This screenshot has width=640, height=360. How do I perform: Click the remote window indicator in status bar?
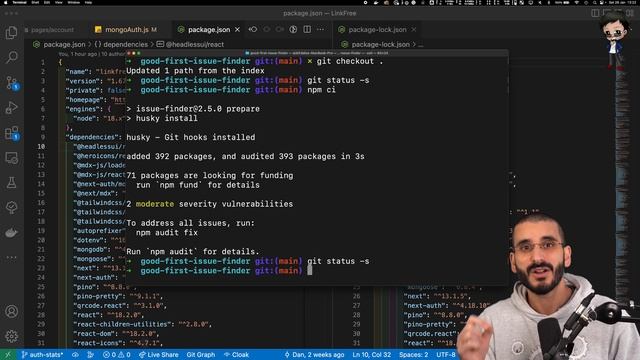coord(8,355)
